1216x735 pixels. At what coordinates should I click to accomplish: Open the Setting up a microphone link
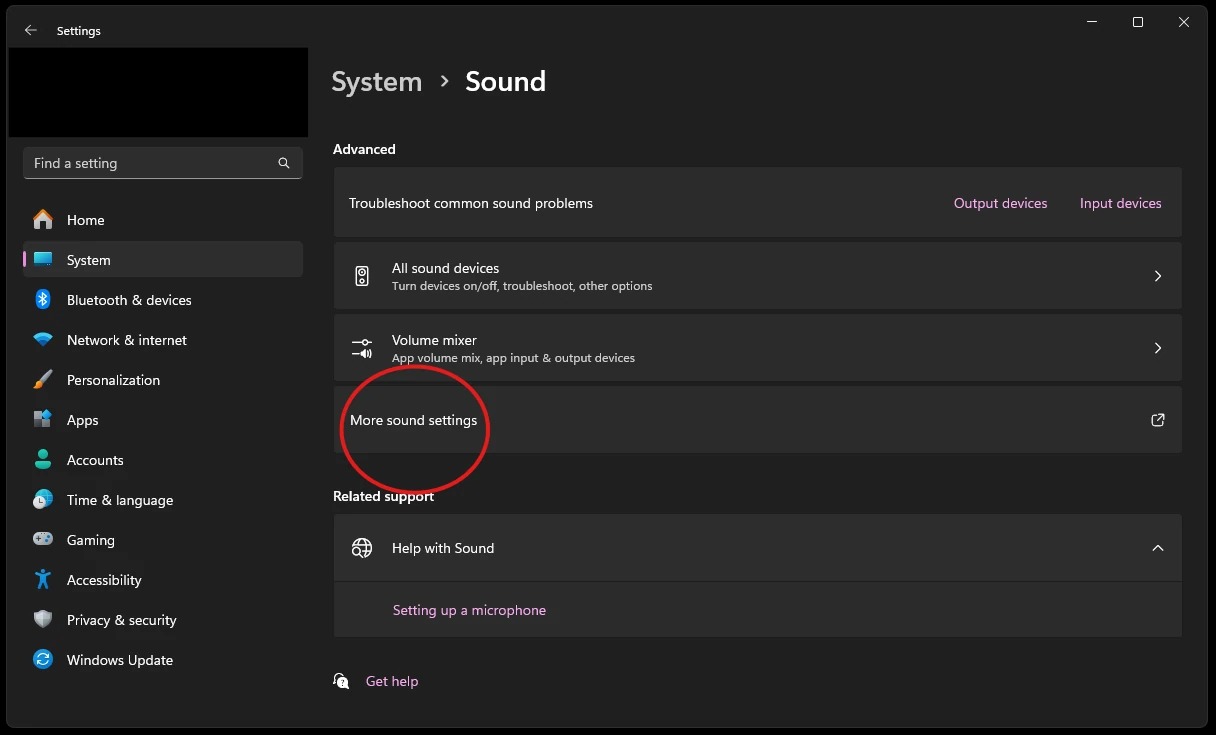(x=469, y=610)
